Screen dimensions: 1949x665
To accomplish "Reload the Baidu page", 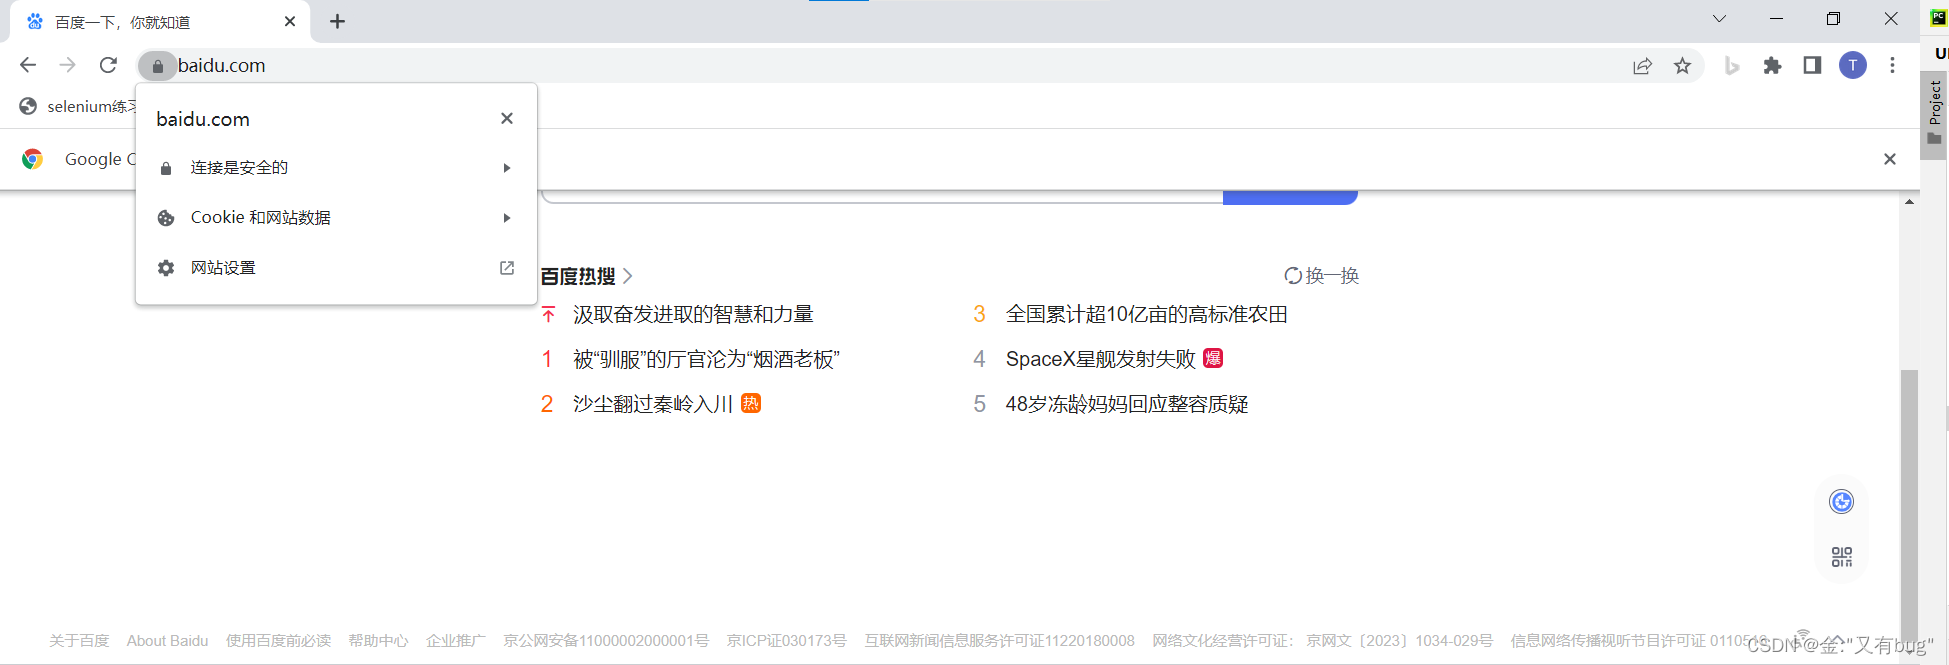I will (x=108, y=65).
